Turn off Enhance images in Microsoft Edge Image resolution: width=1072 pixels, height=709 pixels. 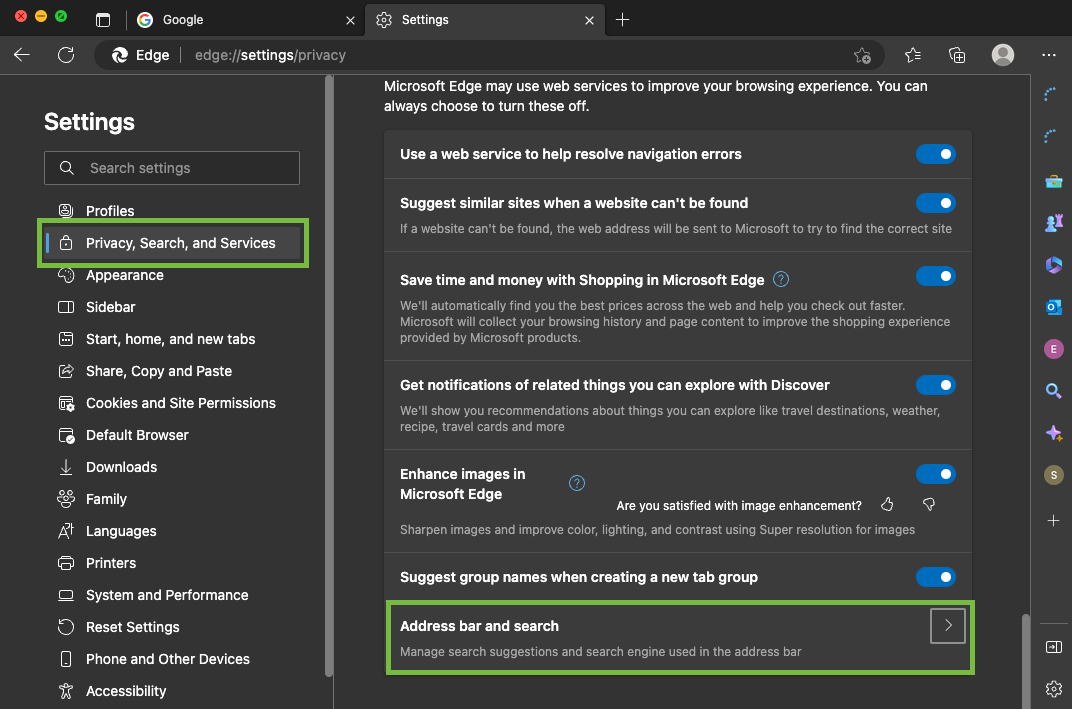(935, 474)
